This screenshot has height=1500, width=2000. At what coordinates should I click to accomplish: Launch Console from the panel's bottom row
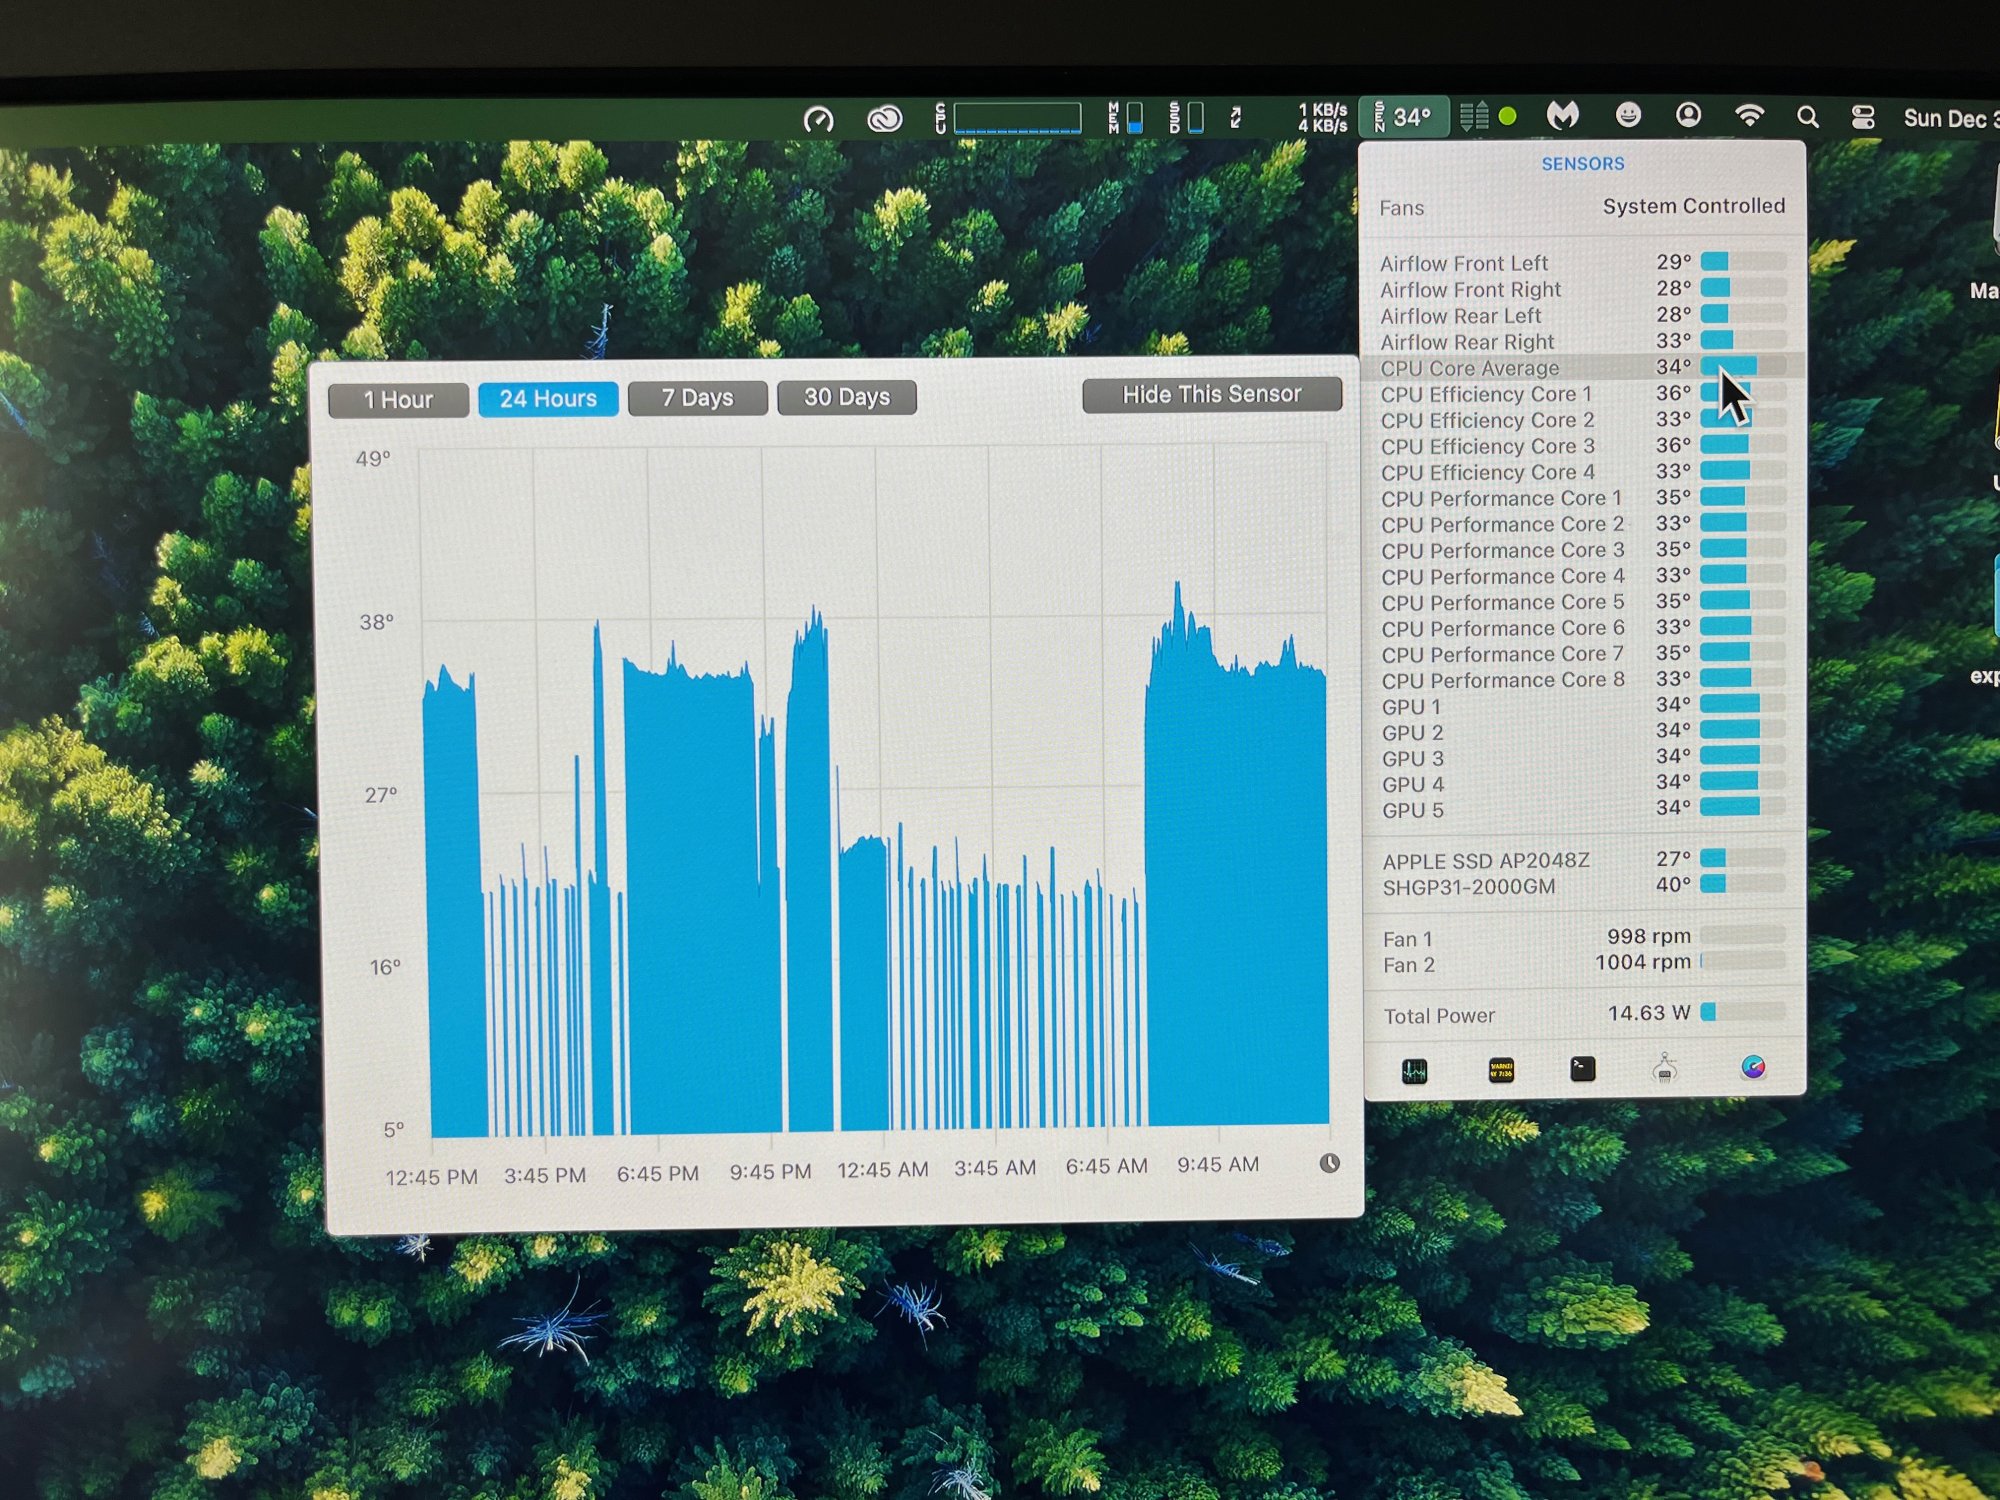(x=1501, y=1070)
